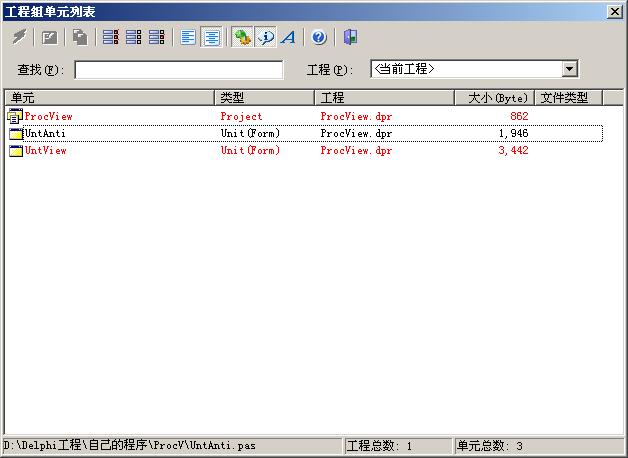The width and height of the screenshot is (628, 458).
Task: Toggle the left-aligned text view button
Action: 188,37
